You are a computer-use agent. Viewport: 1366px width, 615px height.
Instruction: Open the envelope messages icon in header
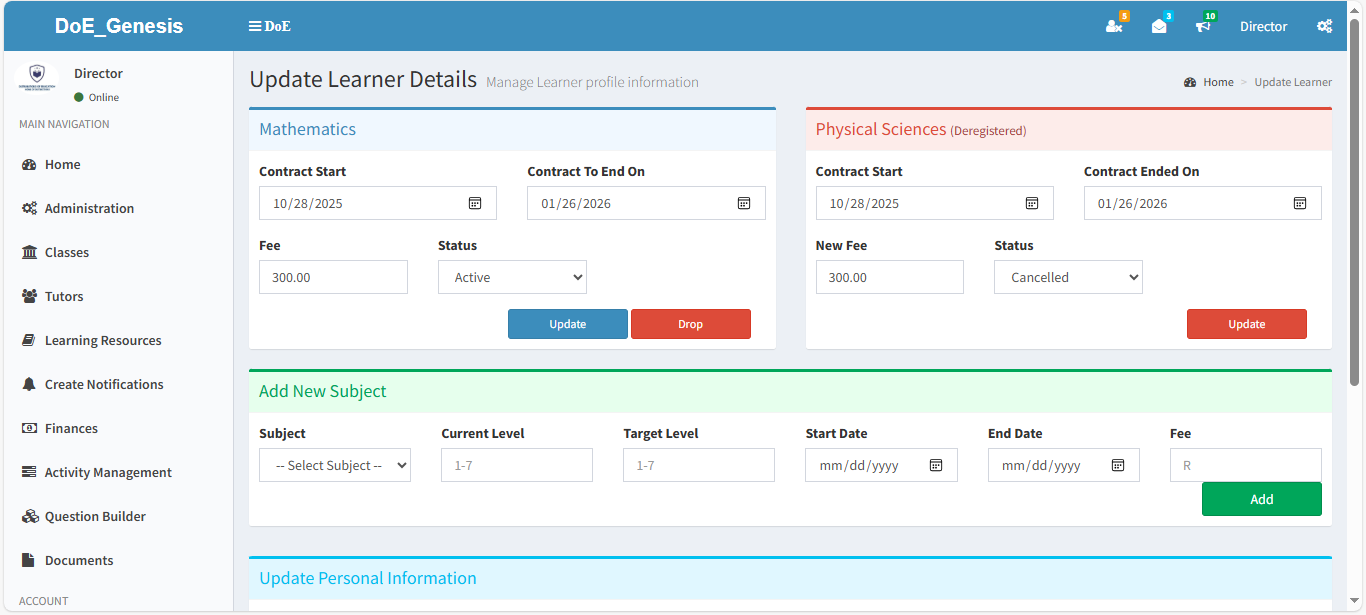(x=1159, y=27)
